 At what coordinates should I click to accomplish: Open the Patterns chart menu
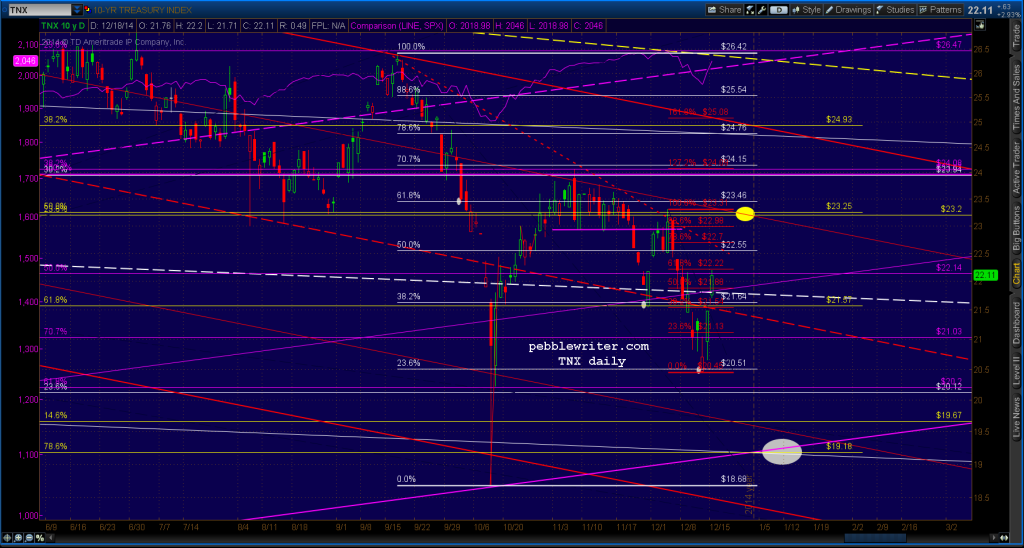click(940, 10)
